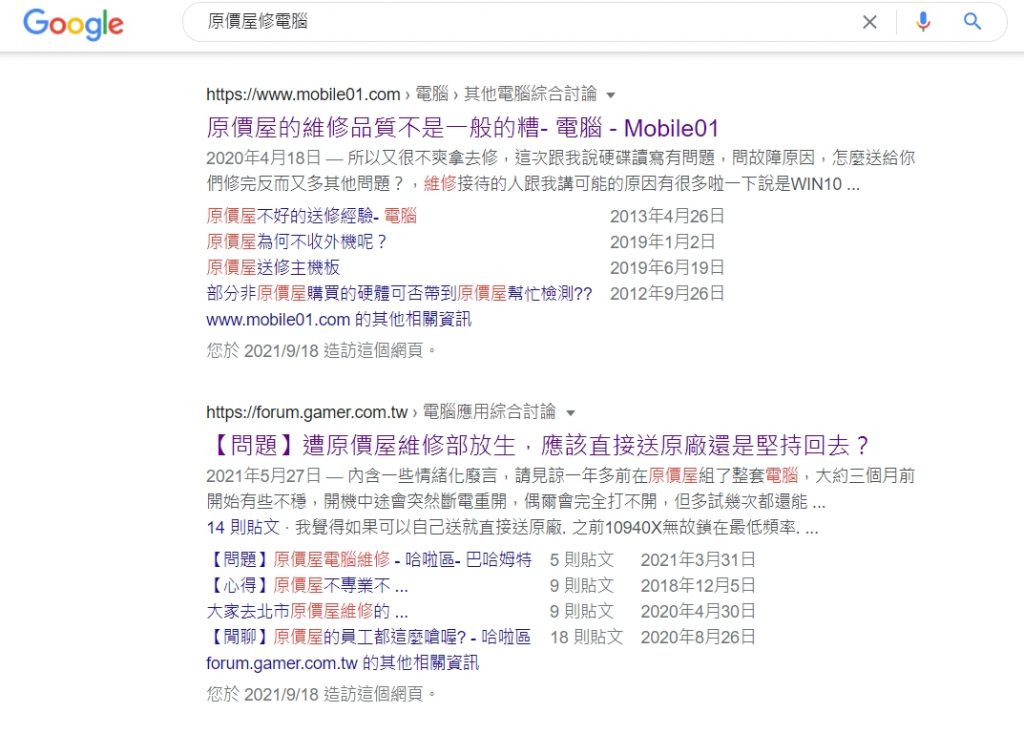This screenshot has height=734, width=1024.
Task: Click date text 2013年4月26日
Action: point(667,216)
